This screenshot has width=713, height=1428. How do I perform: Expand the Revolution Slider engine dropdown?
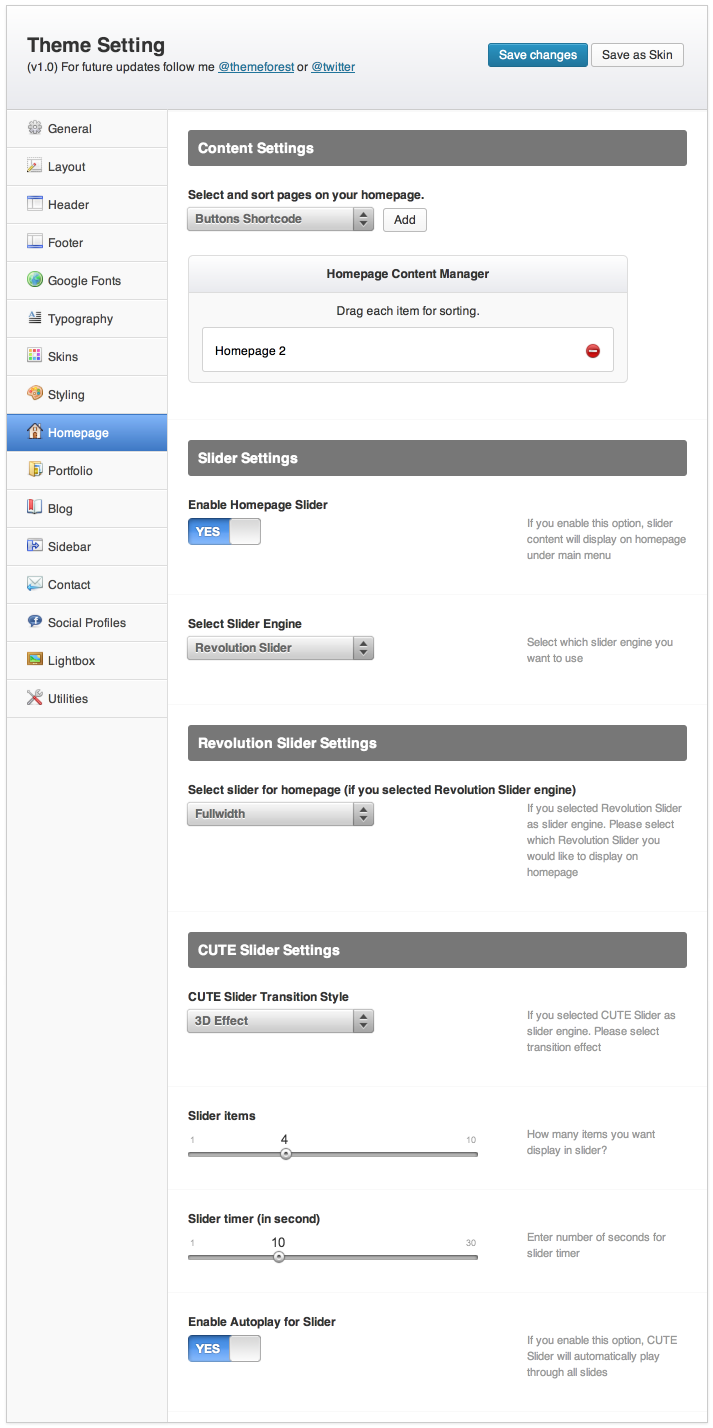tap(280, 648)
